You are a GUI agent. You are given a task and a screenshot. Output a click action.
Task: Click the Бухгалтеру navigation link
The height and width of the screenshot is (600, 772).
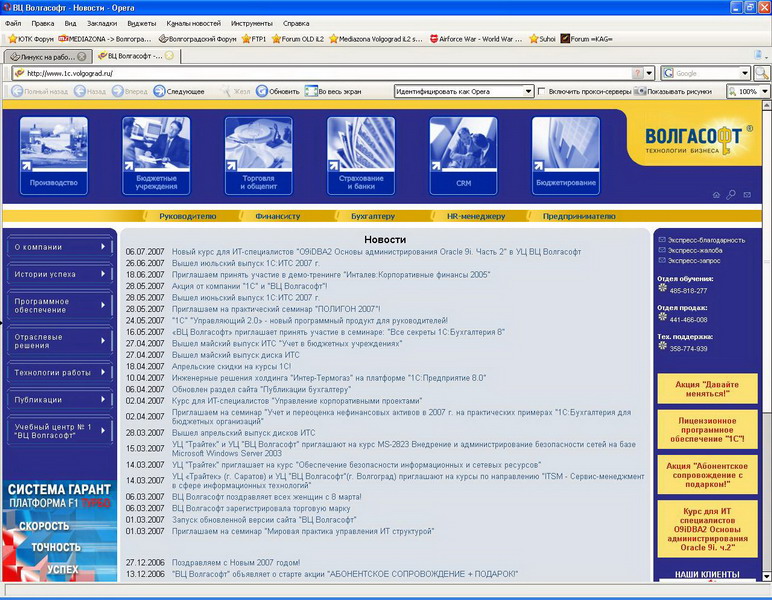pos(373,216)
